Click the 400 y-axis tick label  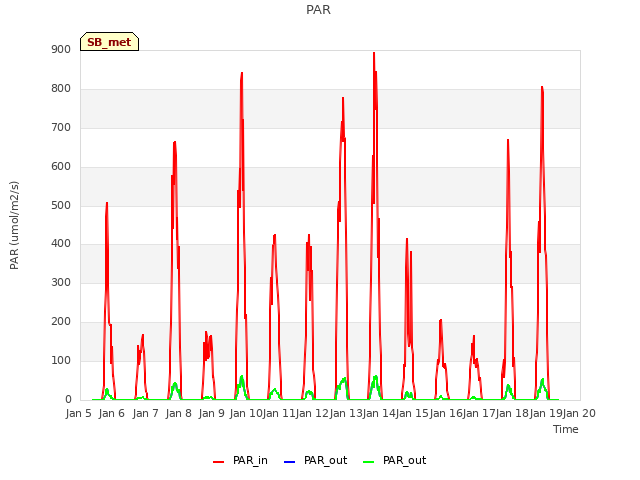tap(61, 244)
